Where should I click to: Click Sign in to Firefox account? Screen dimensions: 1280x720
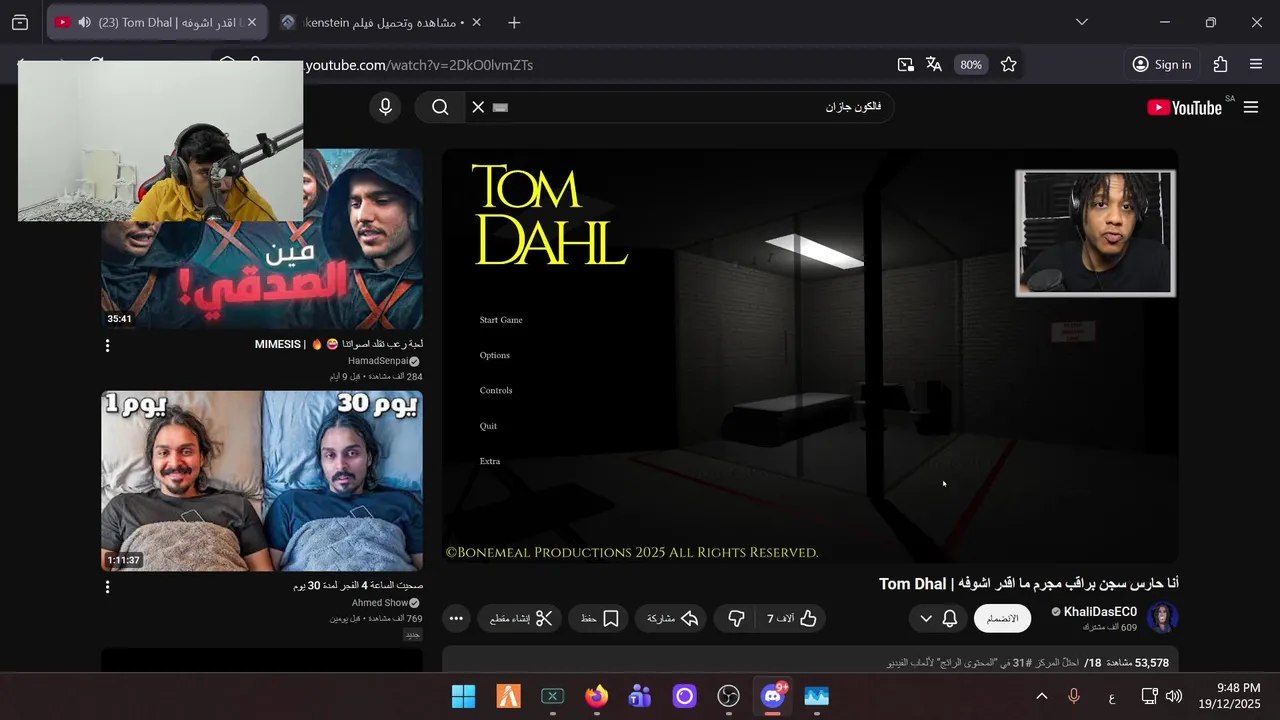[x=1162, y=65]
